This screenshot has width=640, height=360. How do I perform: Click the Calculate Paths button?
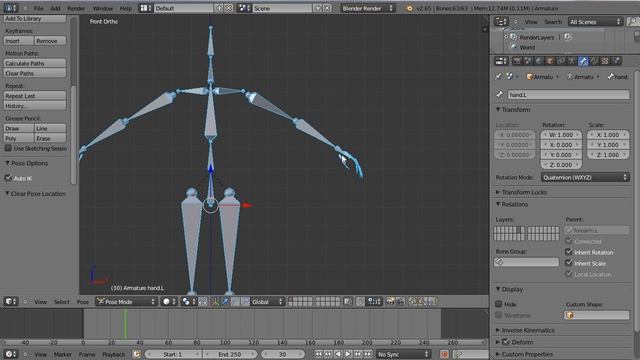[x=35, y=63]
